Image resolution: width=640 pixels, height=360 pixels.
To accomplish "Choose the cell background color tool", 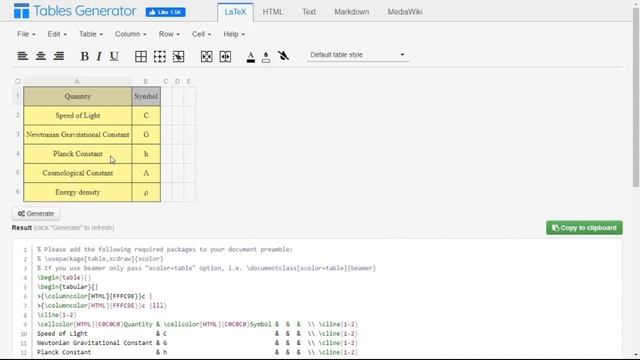I will coord(266,57).
